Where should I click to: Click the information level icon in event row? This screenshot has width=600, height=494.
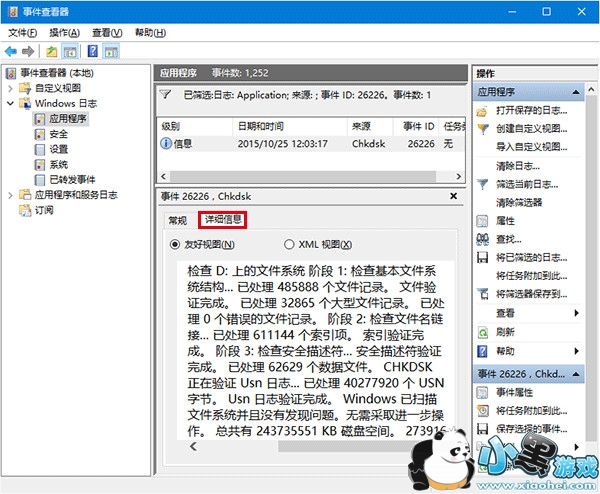click(166, 143)
